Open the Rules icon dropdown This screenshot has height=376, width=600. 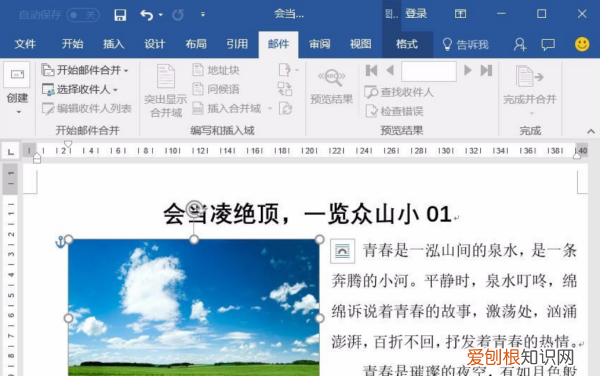[288, 70]
